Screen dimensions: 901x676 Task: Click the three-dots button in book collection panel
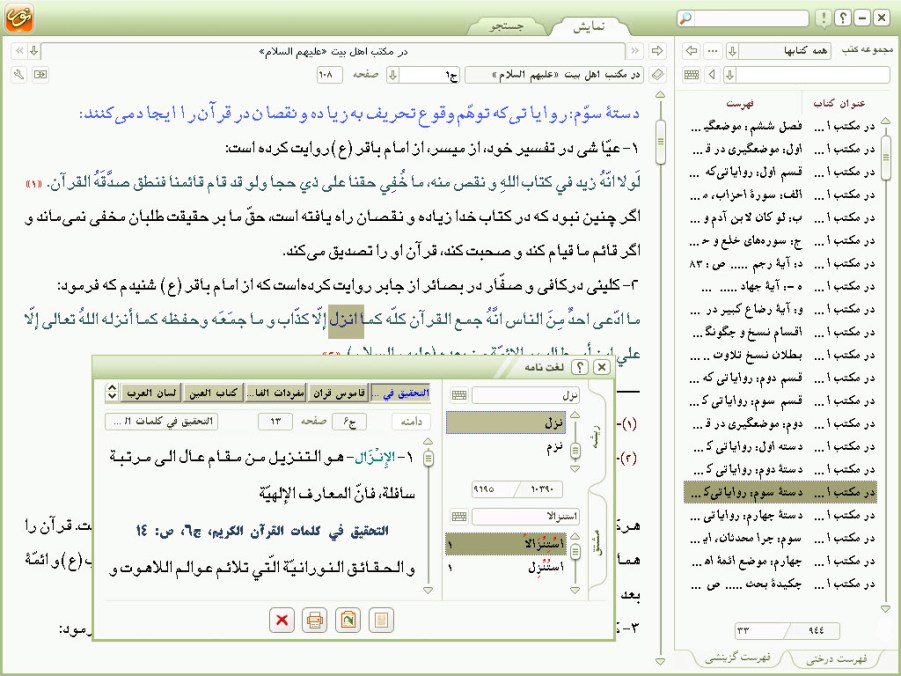[x=713, y=51]
